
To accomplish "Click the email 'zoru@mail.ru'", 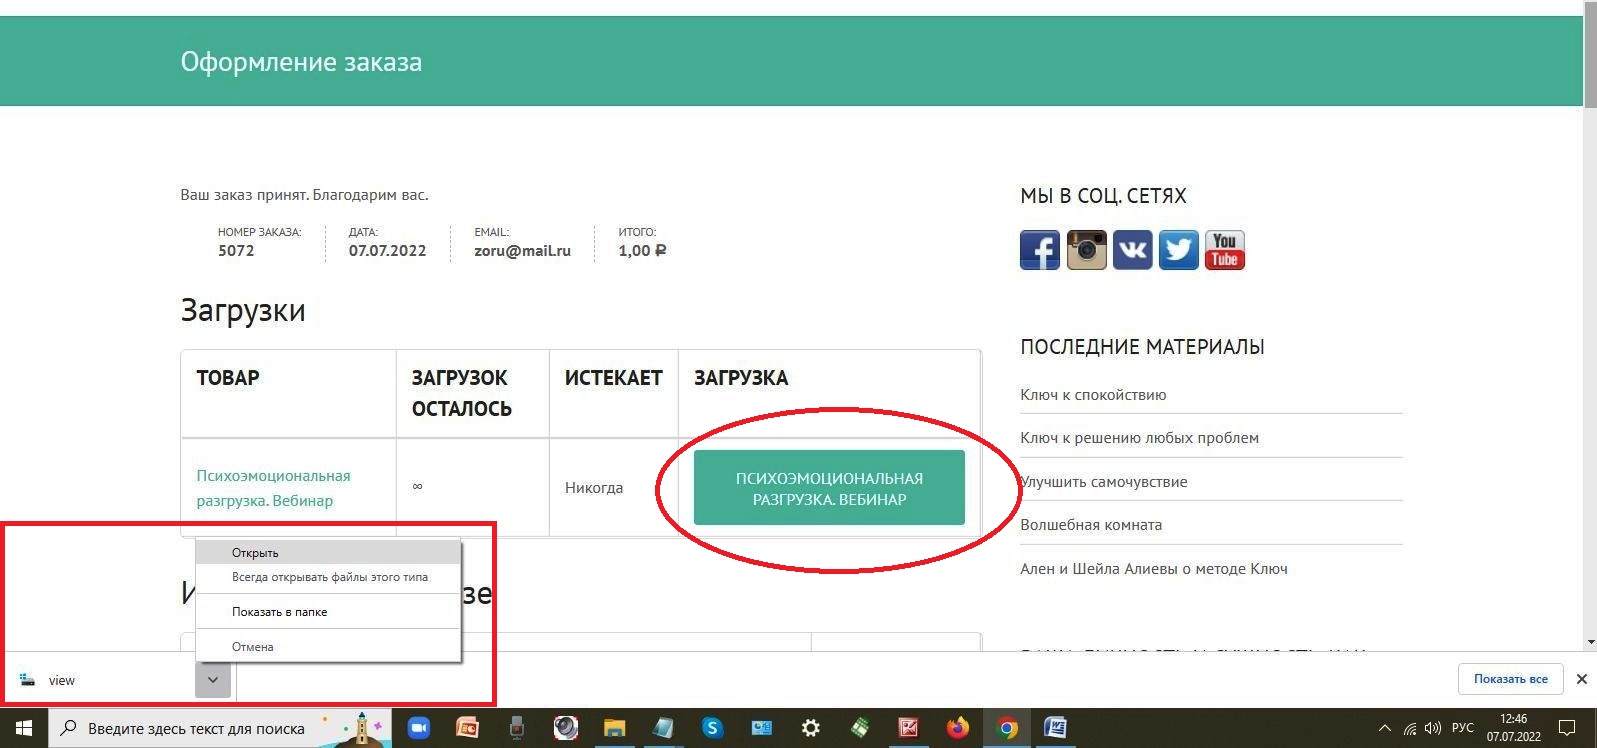I will pyautogui.click(x=522, y=251).
